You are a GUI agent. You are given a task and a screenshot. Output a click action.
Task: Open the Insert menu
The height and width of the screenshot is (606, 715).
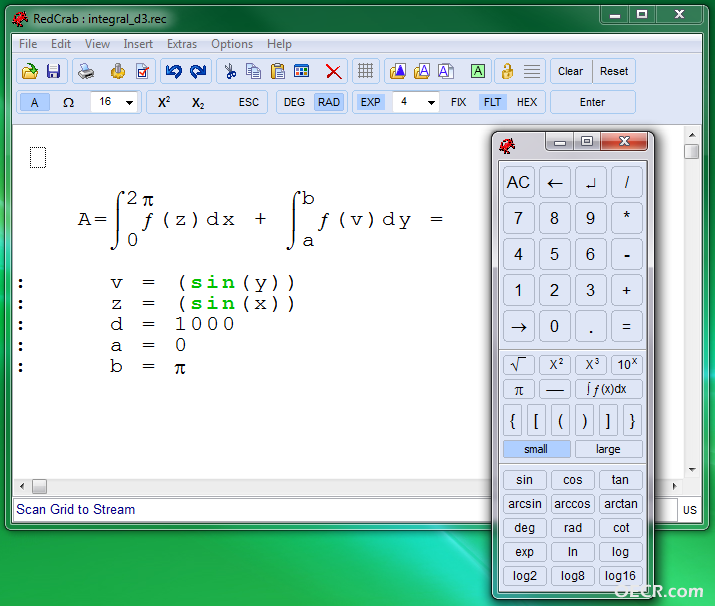click(x=138, y=44)
